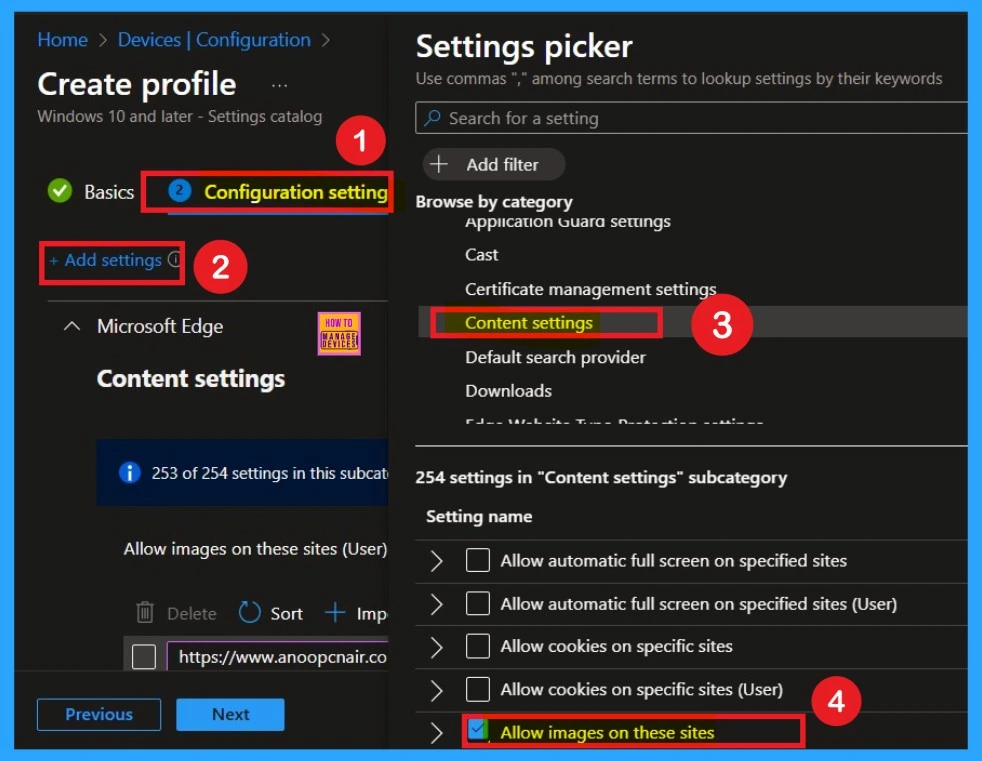Select Default search provider category
This screenshot has height=761, width=982.
[x=555, y=357]
